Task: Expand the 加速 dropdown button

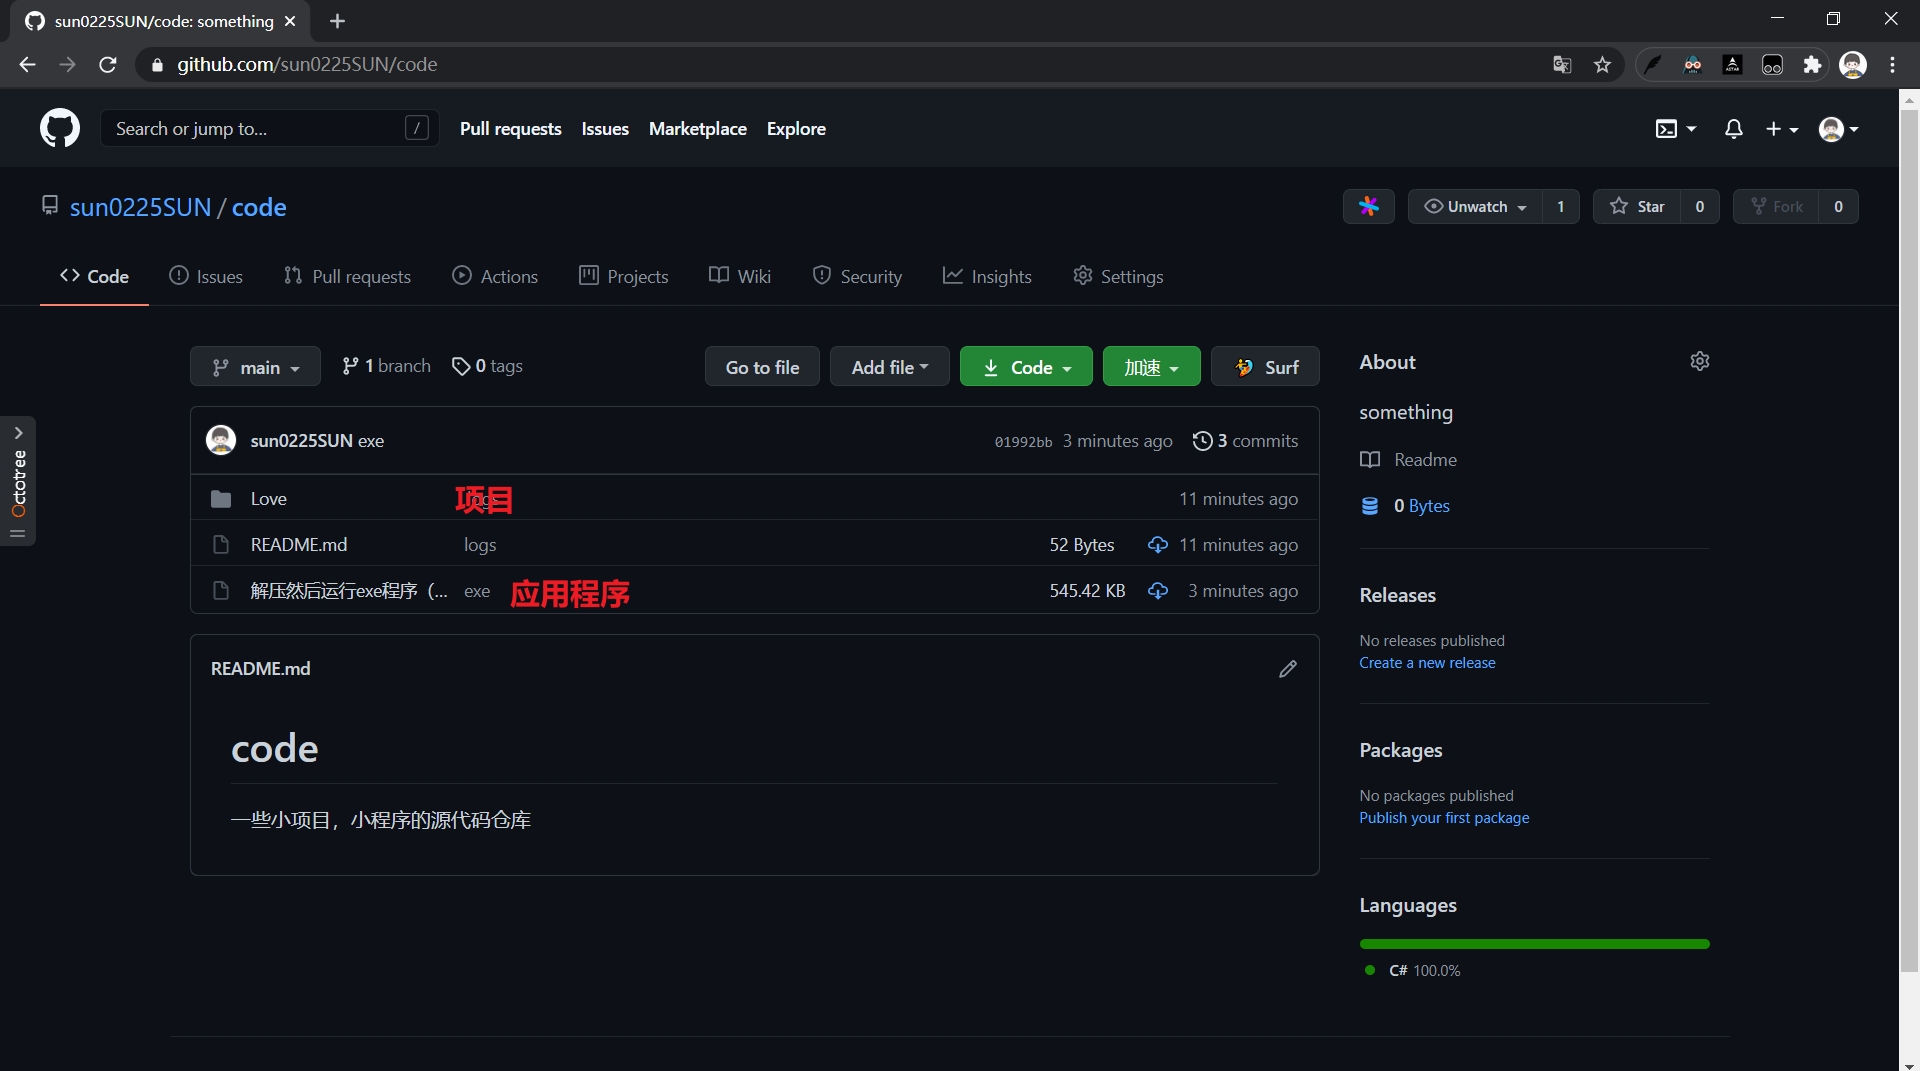Action: (x=1151, y=367)
